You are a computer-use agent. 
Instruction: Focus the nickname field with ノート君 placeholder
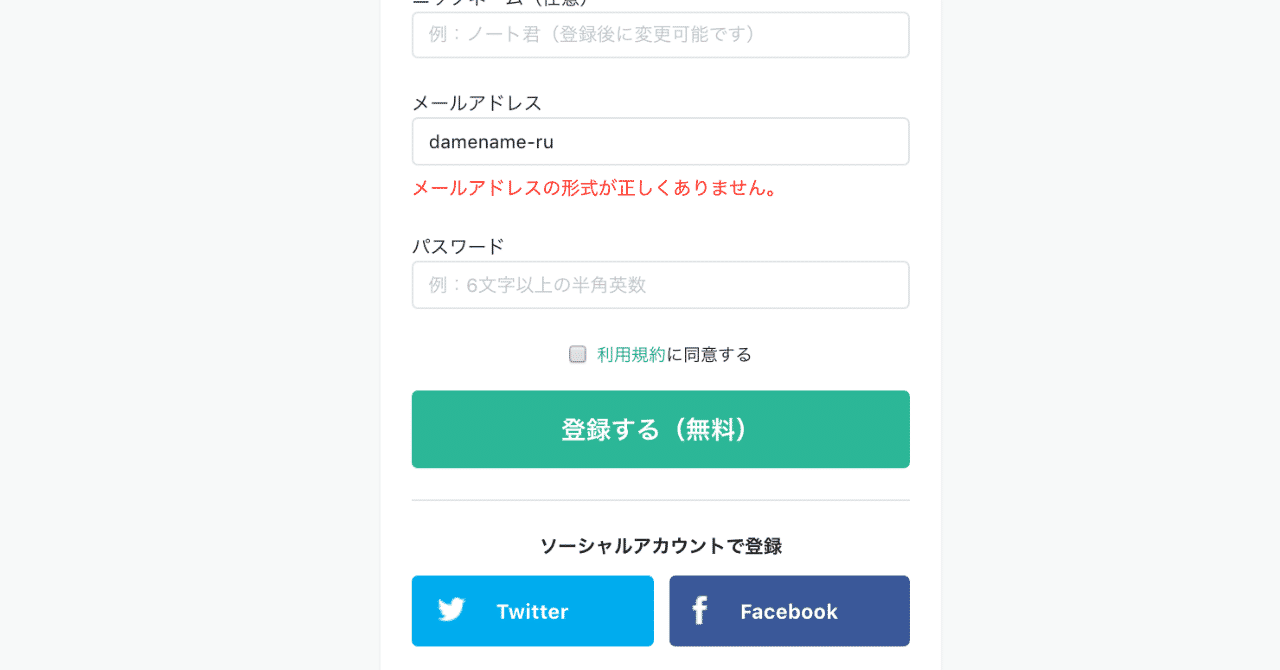click(660, 35)
